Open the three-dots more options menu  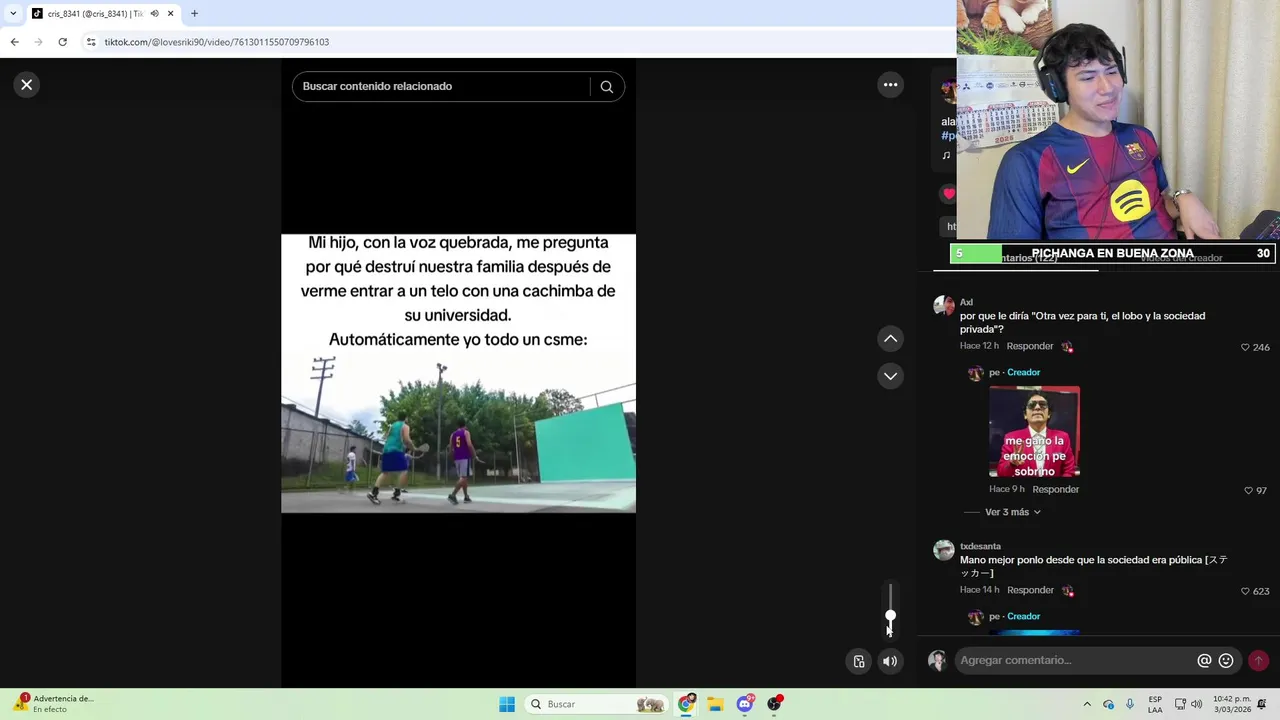pos(890,85)
